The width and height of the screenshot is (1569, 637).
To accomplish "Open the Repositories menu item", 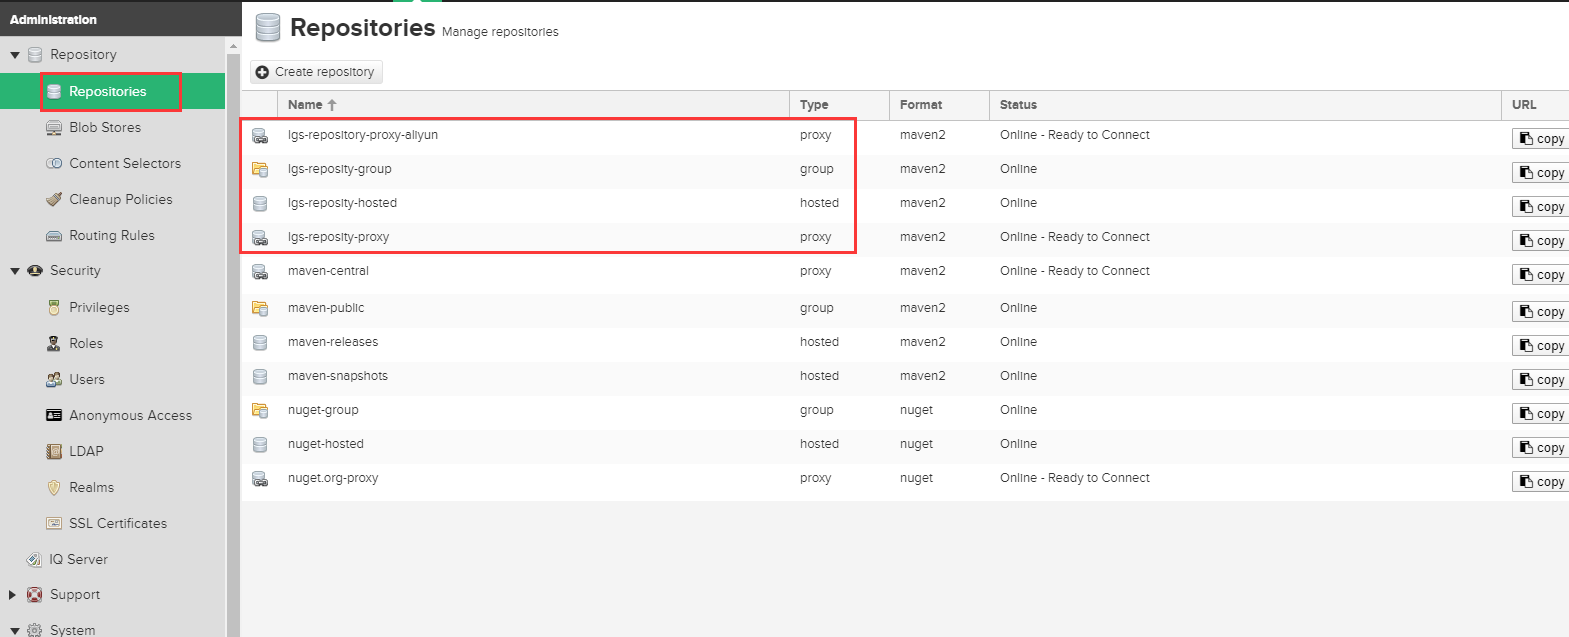I will (x=112, y=91).
